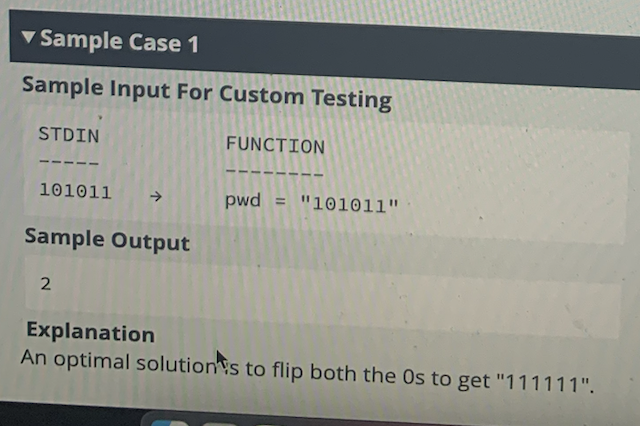Click inside the sample output code box
Screen dimensions: 640x426
click(x=322, y=296)
